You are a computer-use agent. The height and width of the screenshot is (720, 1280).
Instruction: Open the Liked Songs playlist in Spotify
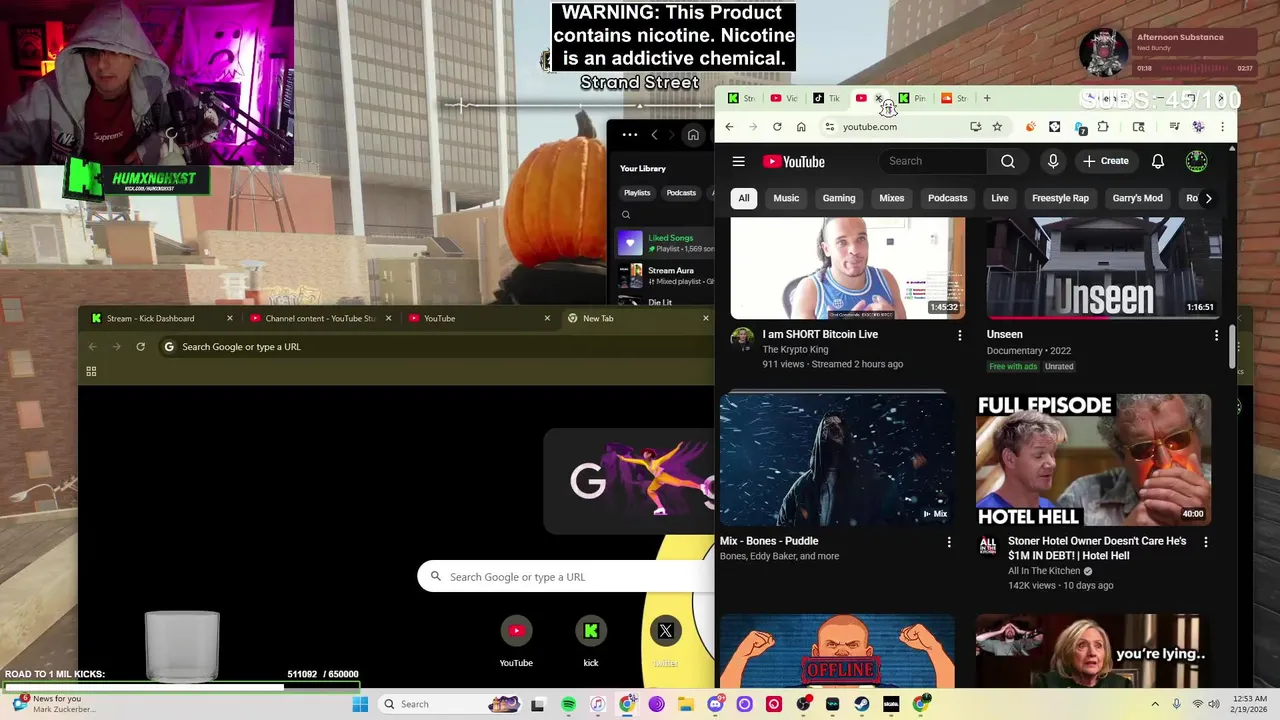point(666,243)
